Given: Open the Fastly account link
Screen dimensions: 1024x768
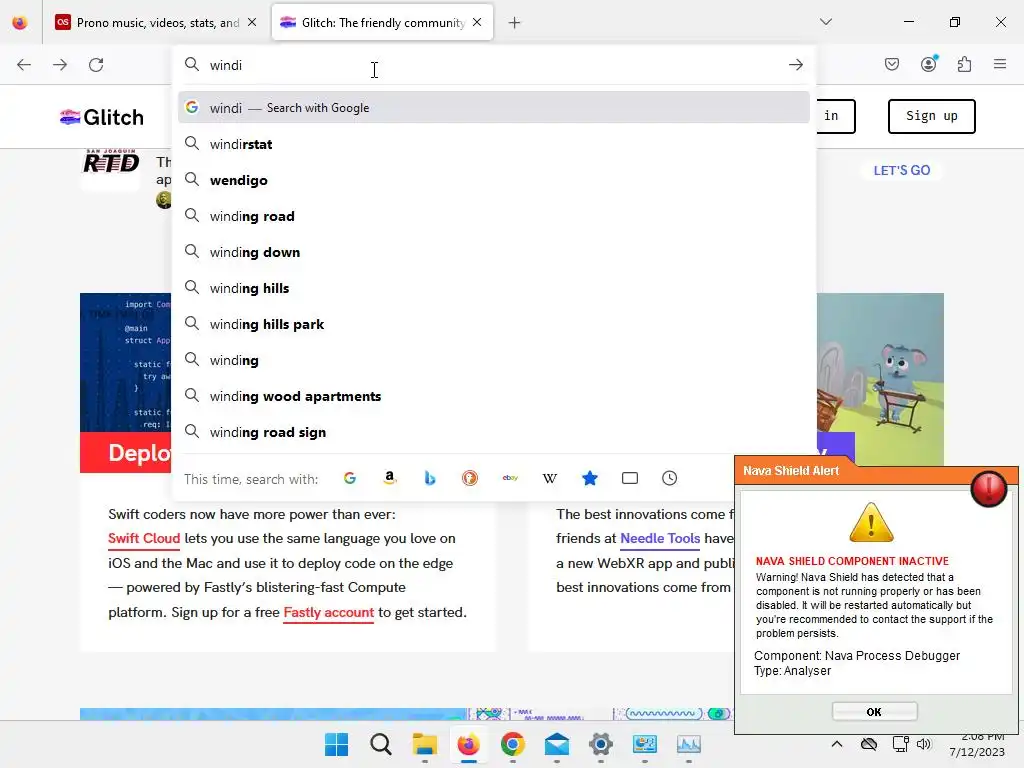Looking at the screenshot, I should [x=328, y=613].
